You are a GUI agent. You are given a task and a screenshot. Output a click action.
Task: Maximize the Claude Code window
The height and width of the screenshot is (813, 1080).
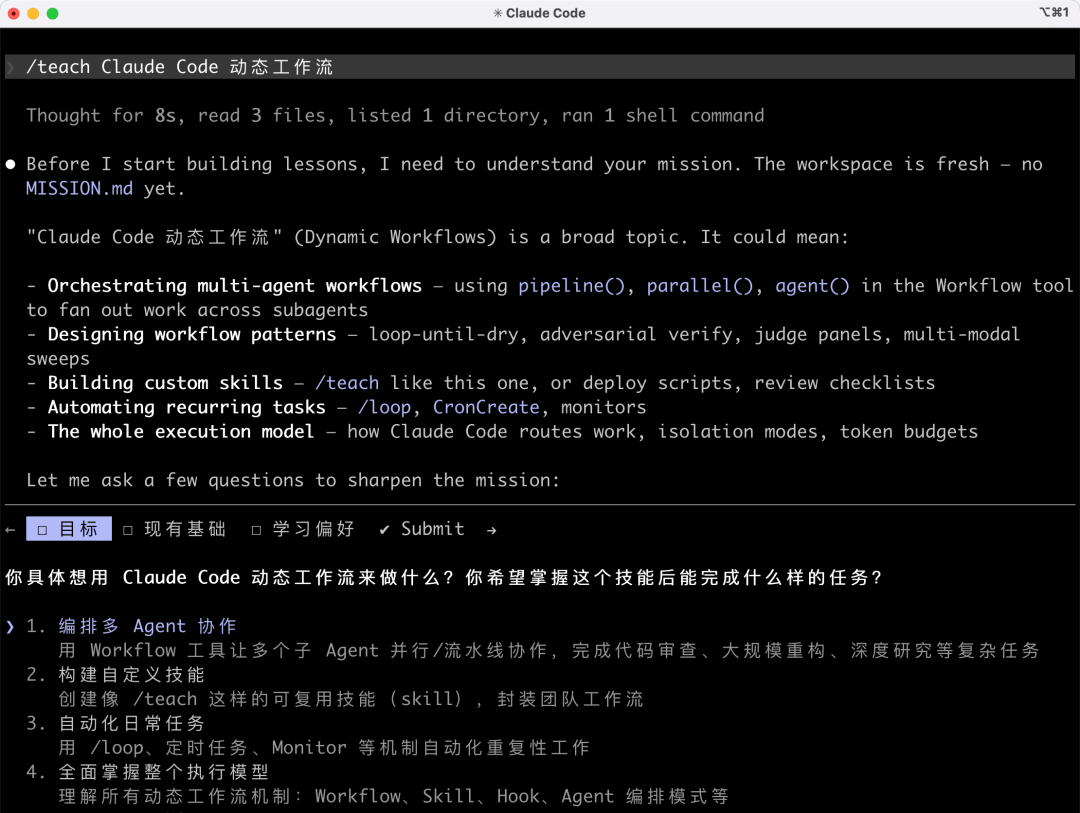52,13
